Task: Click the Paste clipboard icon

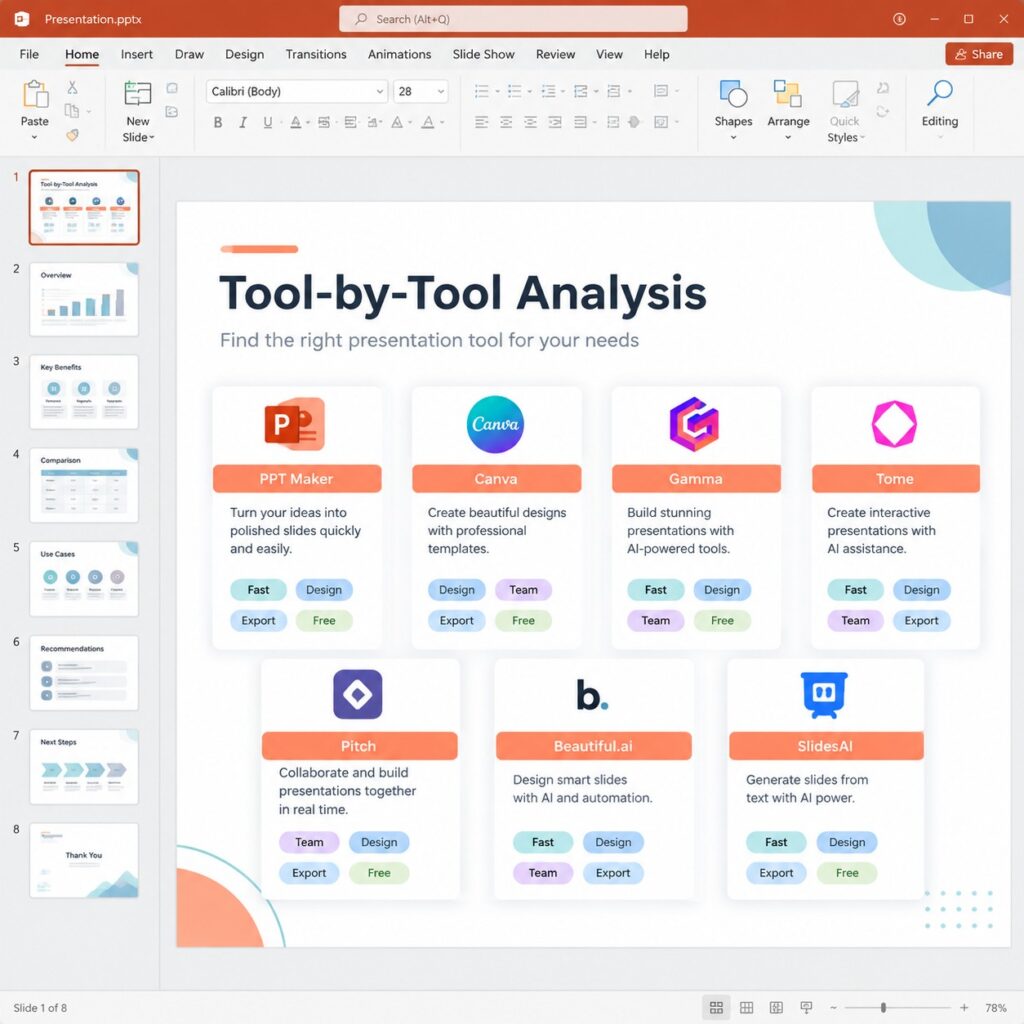Action: (35, 94)
